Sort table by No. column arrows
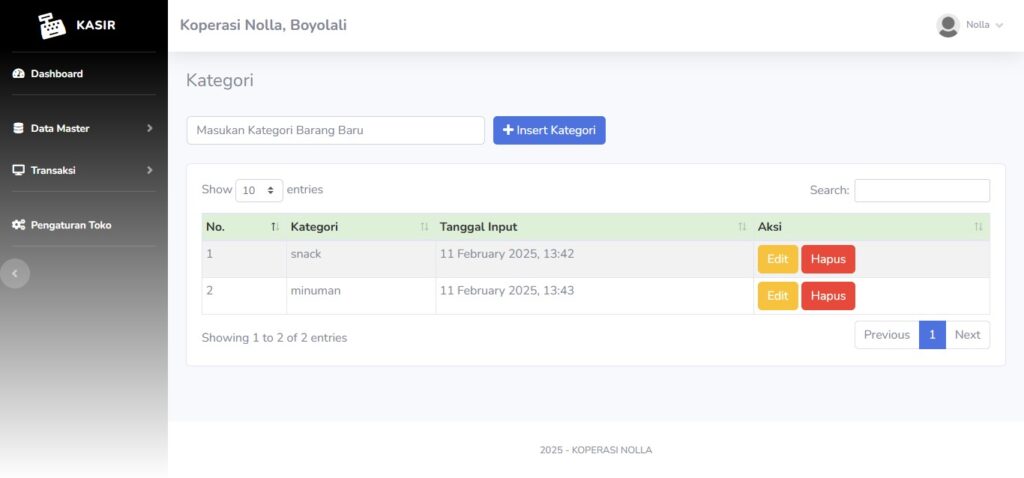 click(275, 227)
